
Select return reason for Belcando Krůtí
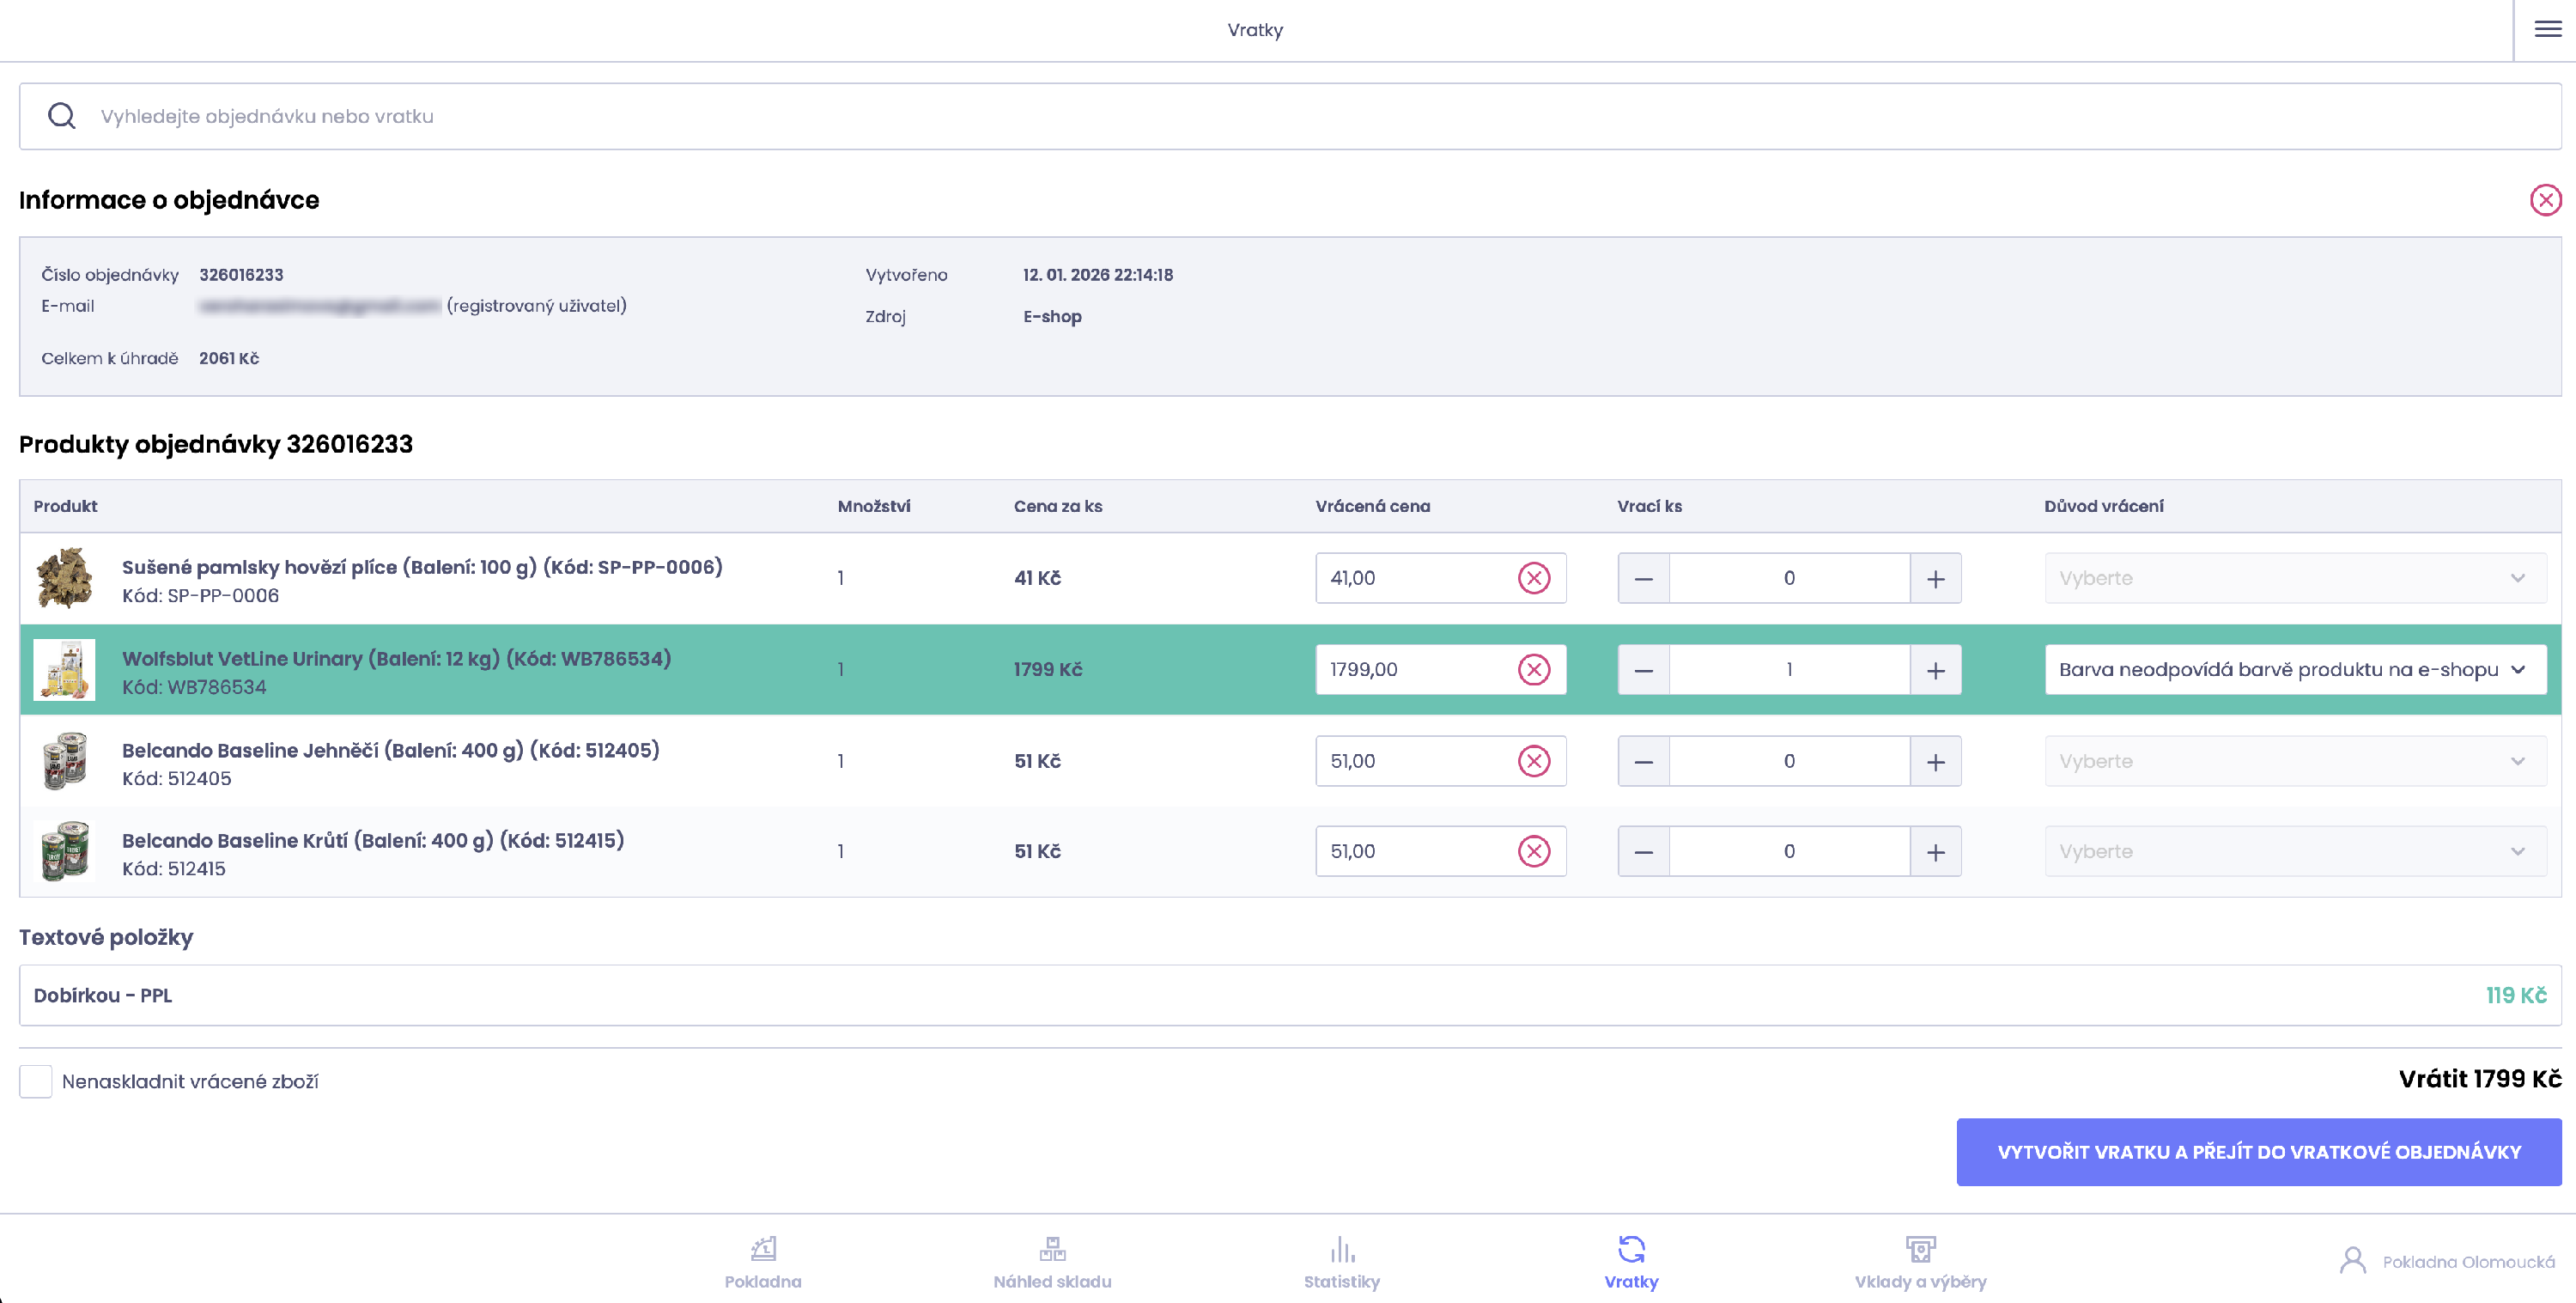click(2294, 851)
